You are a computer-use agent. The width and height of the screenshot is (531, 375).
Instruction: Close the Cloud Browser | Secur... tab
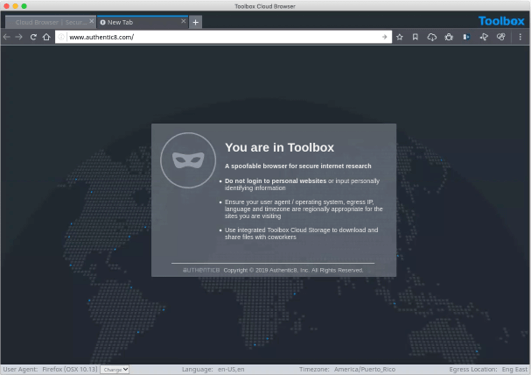tap(91, 21)
